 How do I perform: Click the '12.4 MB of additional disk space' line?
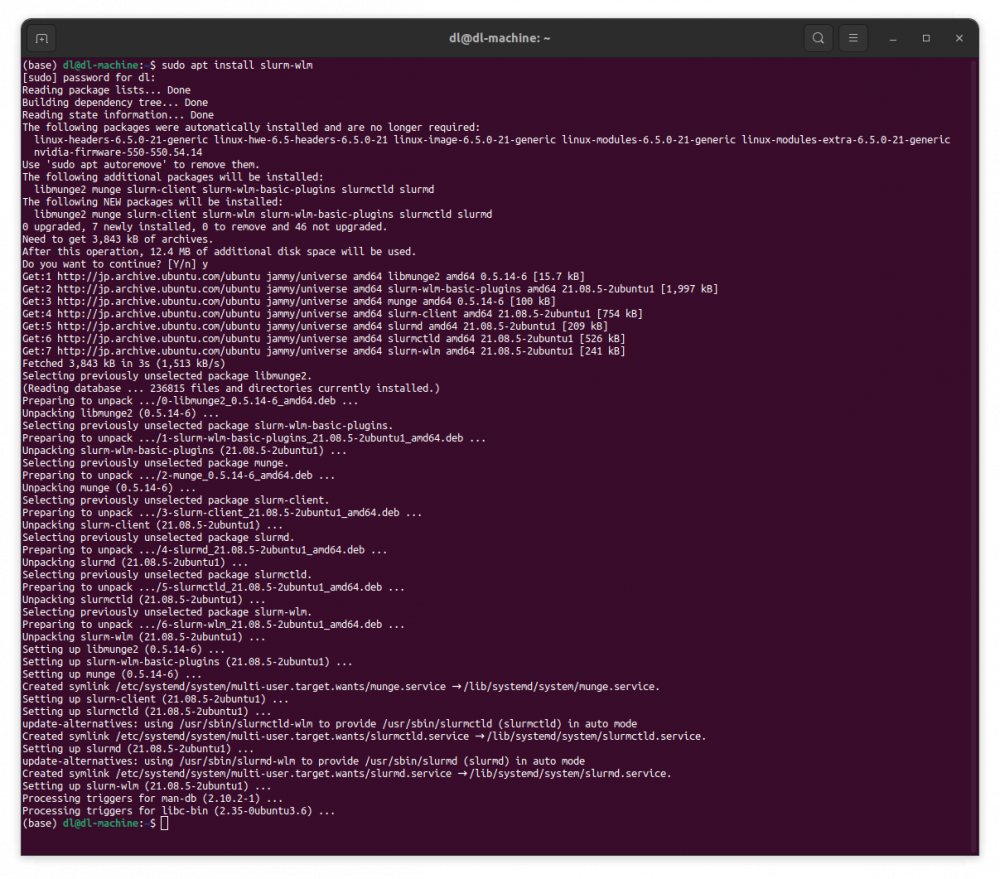(x=219, y=252)
